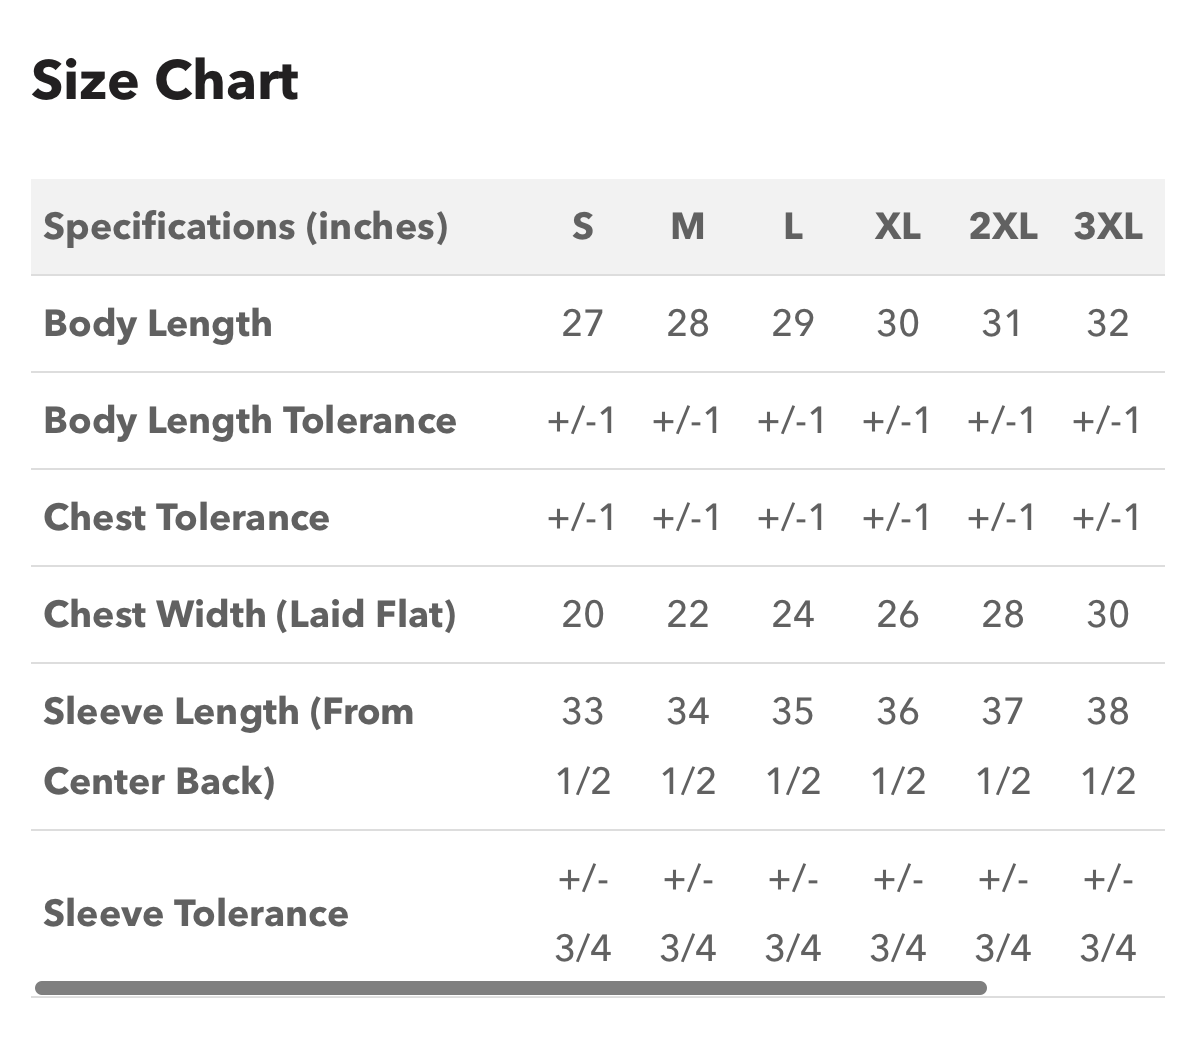Select the Sleeve Length (From Center Back) label

pyautogui.click(x=229, y=747)
